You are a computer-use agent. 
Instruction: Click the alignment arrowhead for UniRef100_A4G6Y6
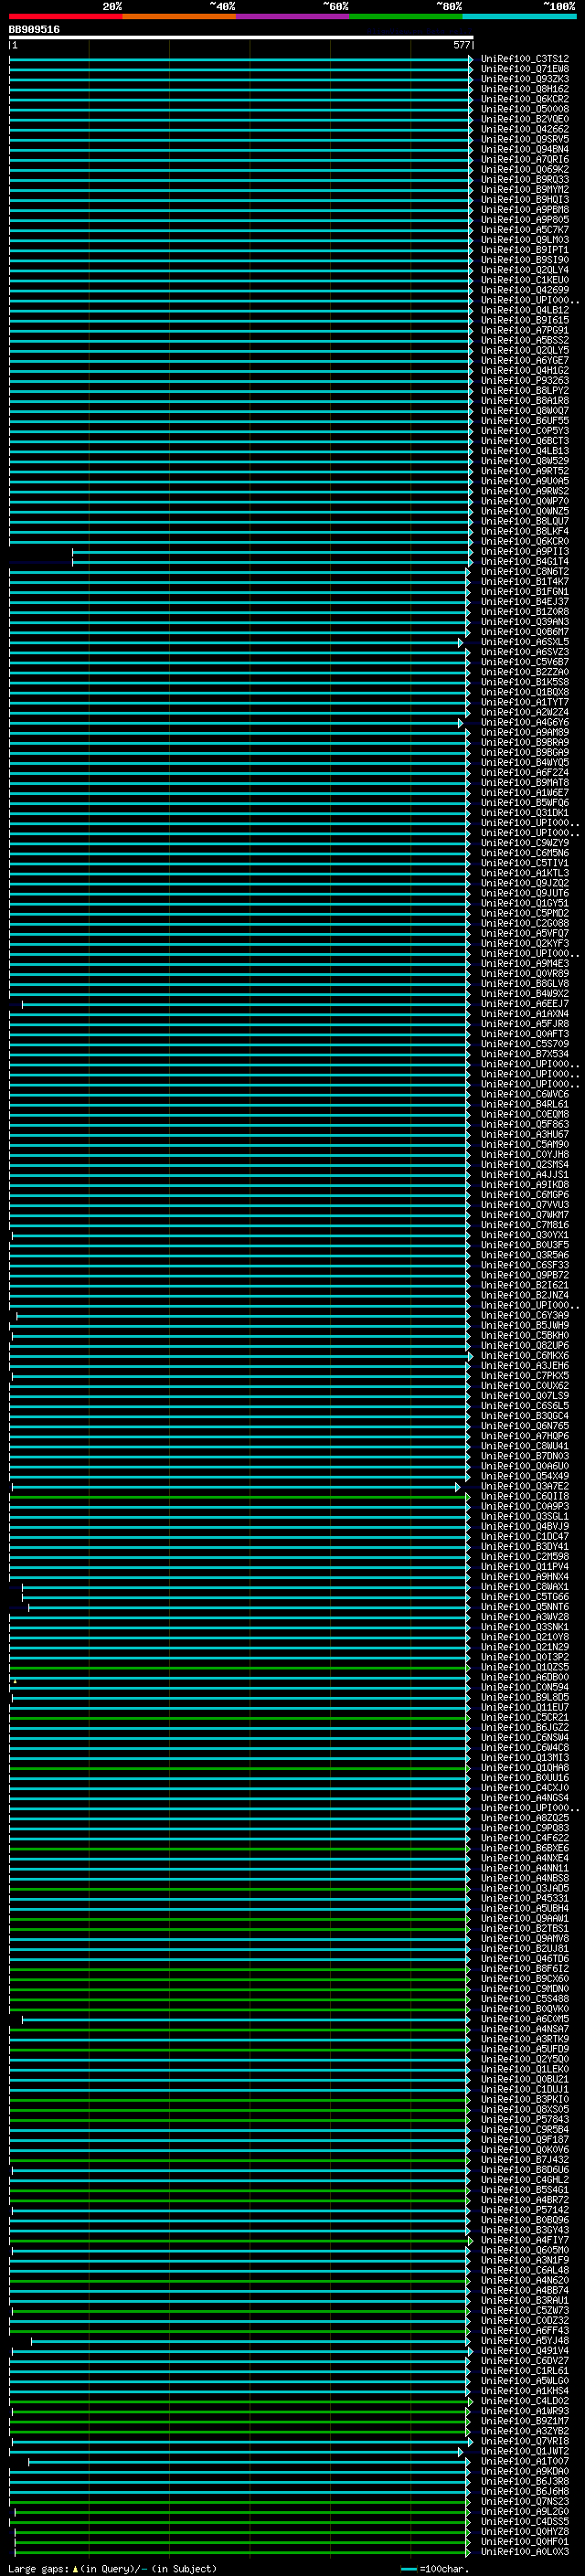[x=461, y=723]
